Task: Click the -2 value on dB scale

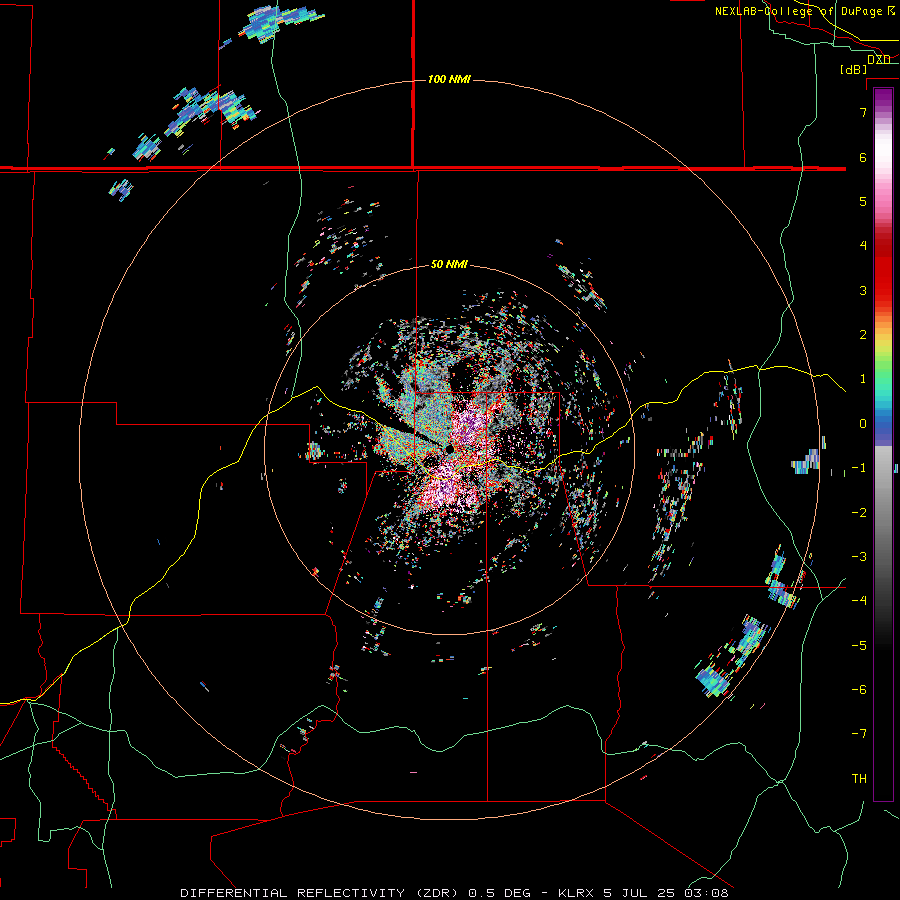Action: click(x=859, y=513)
